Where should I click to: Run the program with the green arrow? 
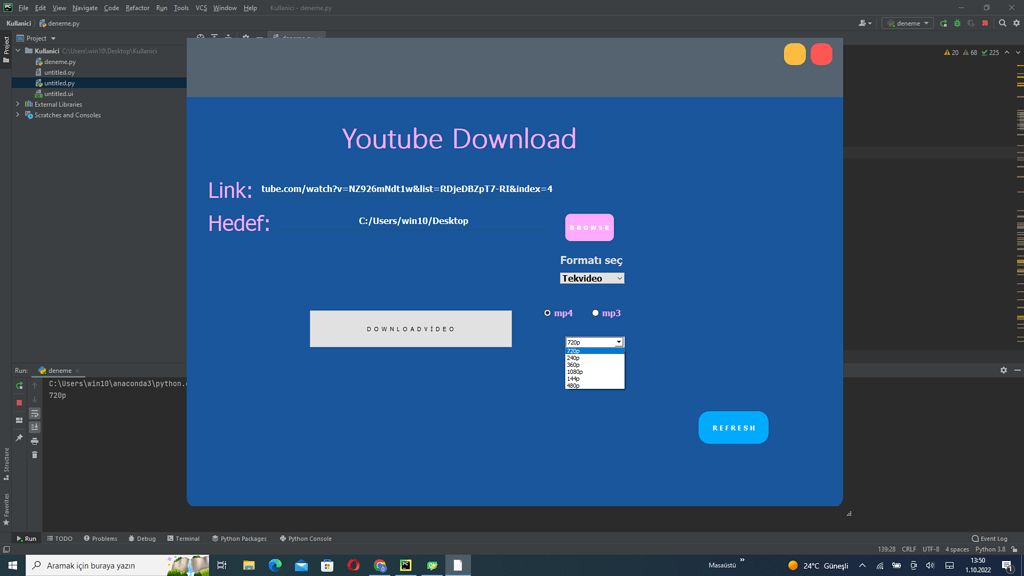coord(943,22)
